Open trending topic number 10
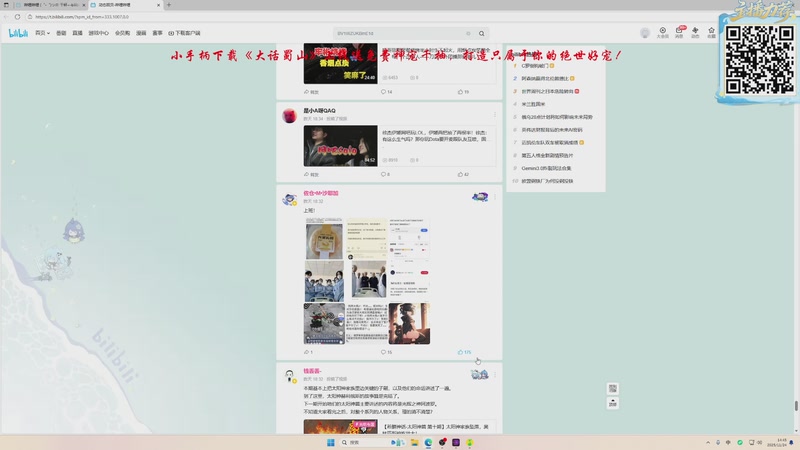Screen dimensions: 800x450 [x=547, y=181]
